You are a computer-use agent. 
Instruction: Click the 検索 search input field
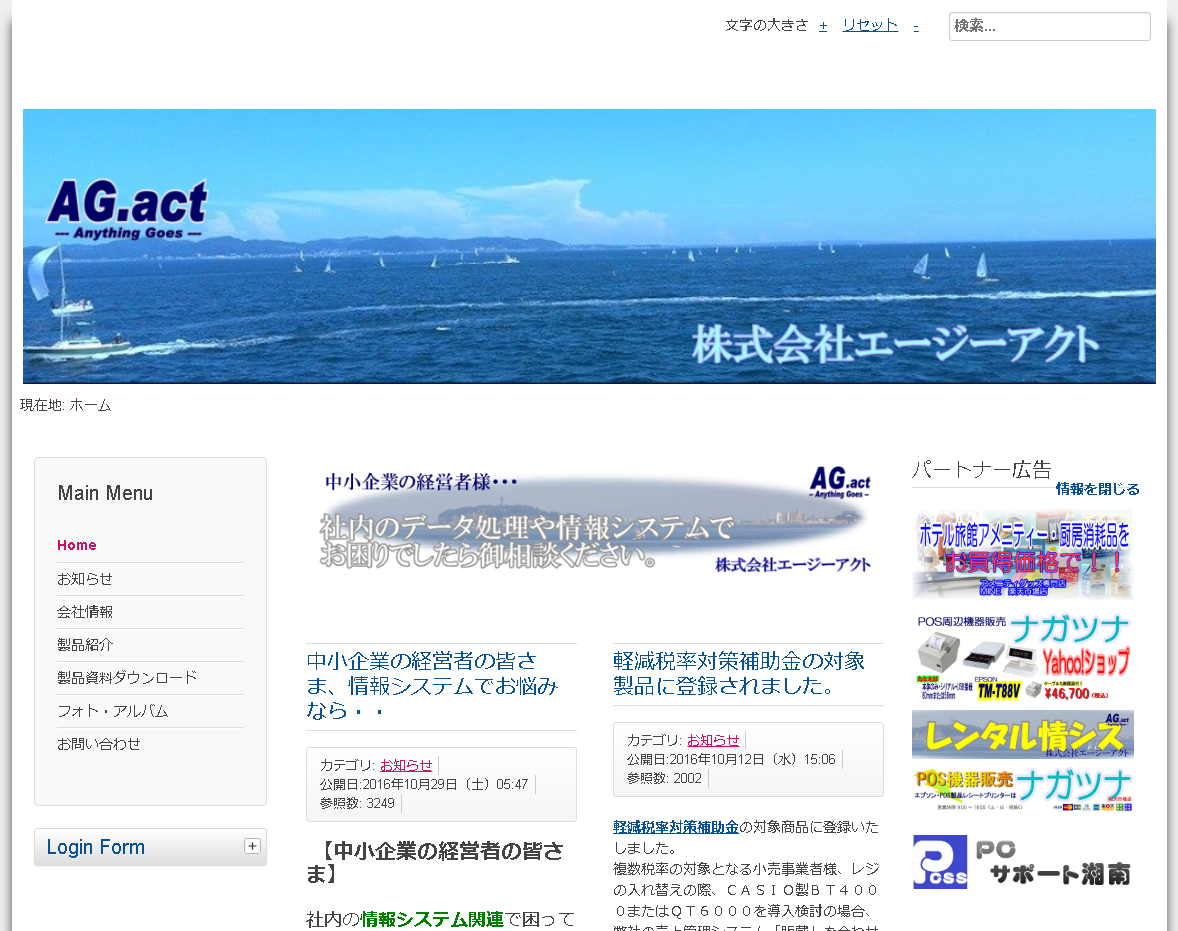1049,26
